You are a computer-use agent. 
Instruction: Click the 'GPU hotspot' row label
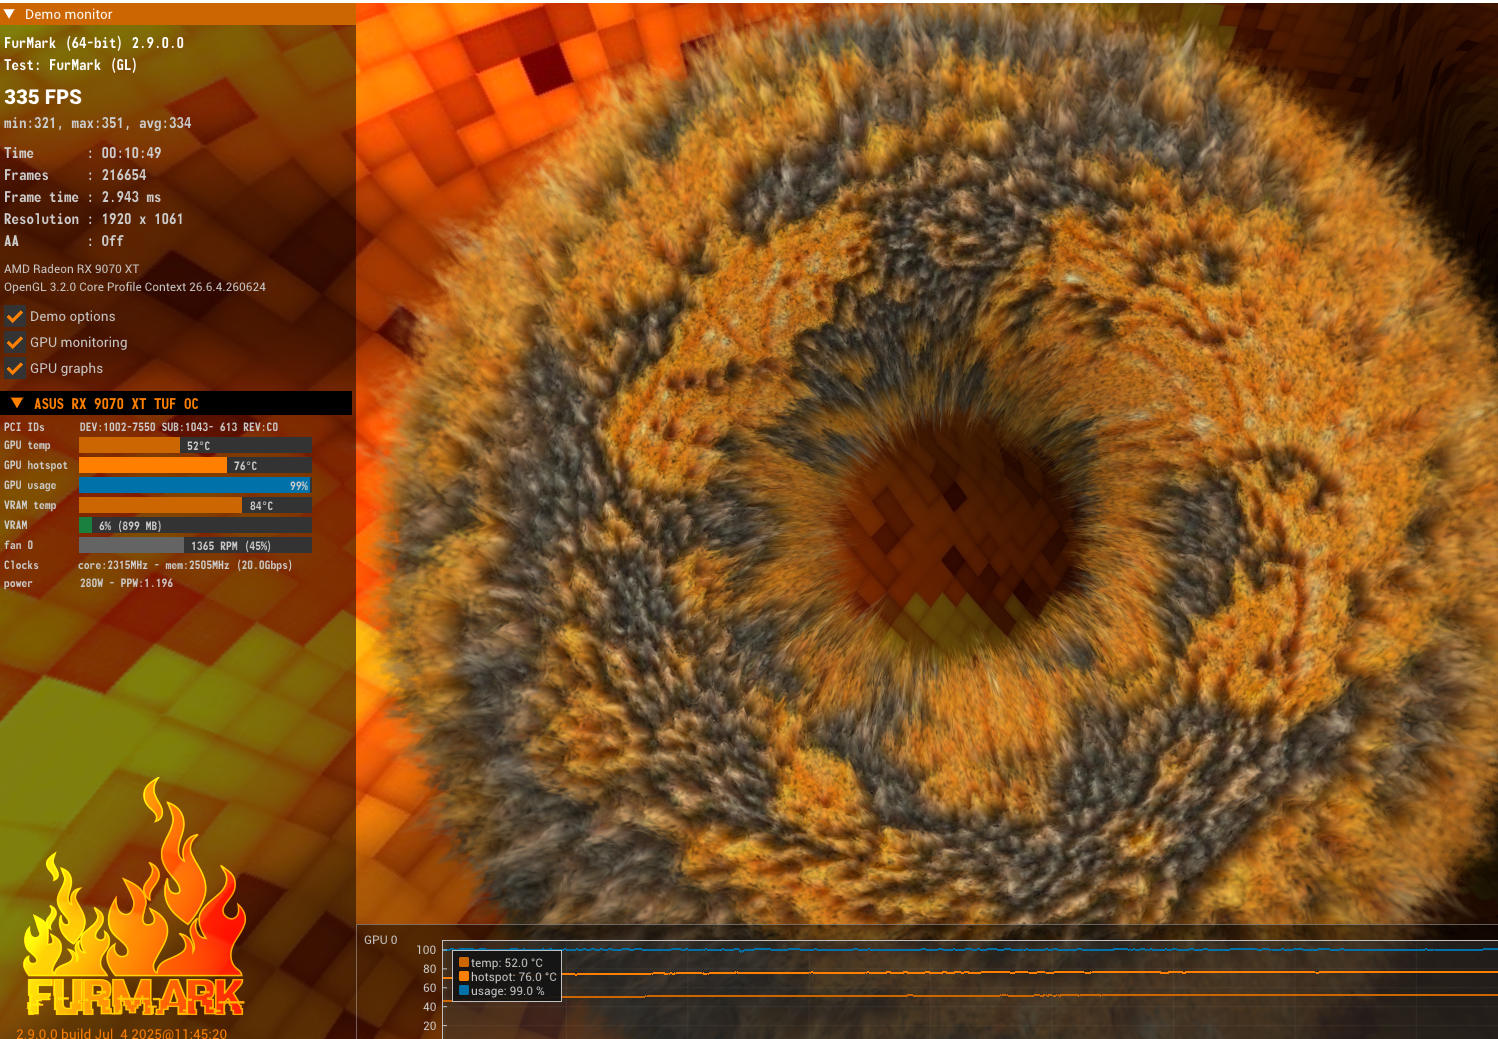click(36, 466)
